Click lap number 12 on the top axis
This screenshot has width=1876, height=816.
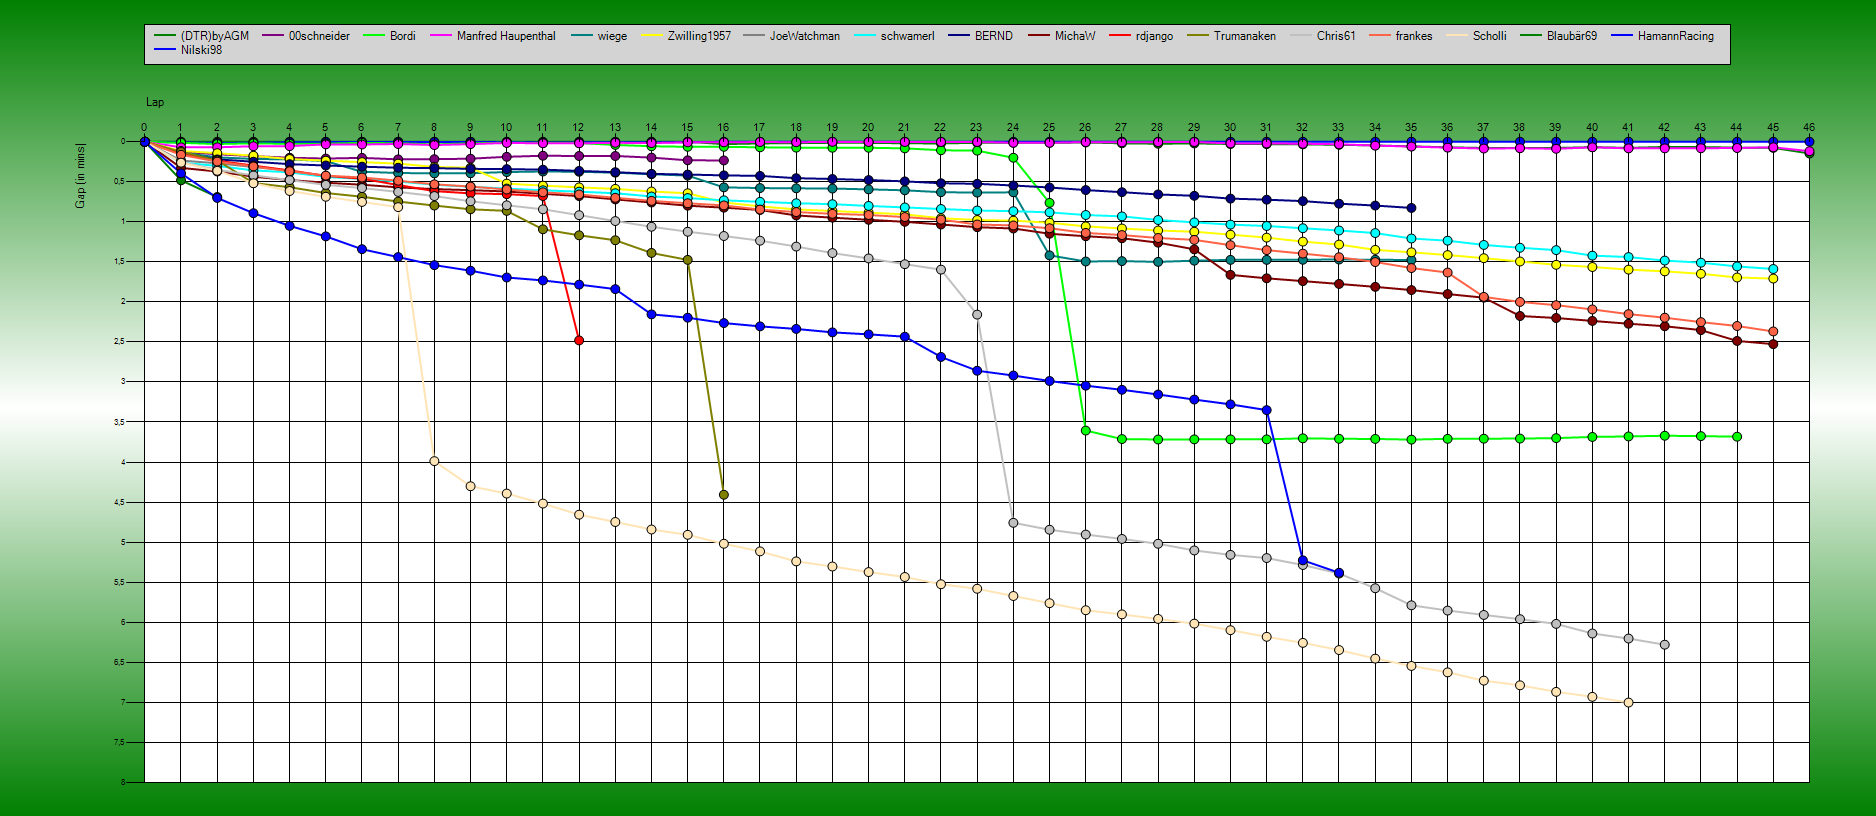point(578,128)
